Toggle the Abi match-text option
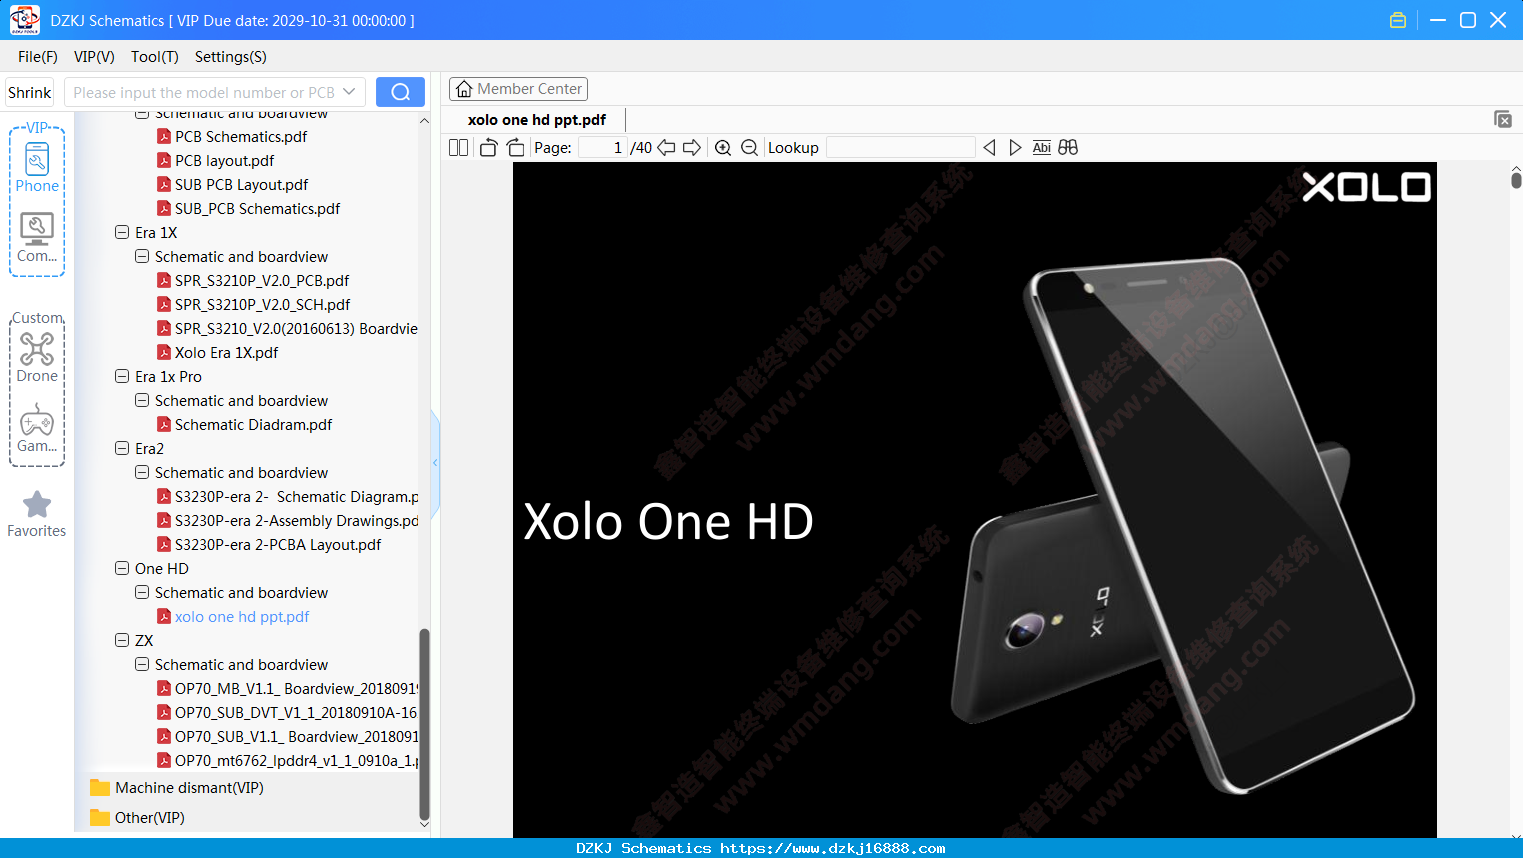 point(1041,147)
